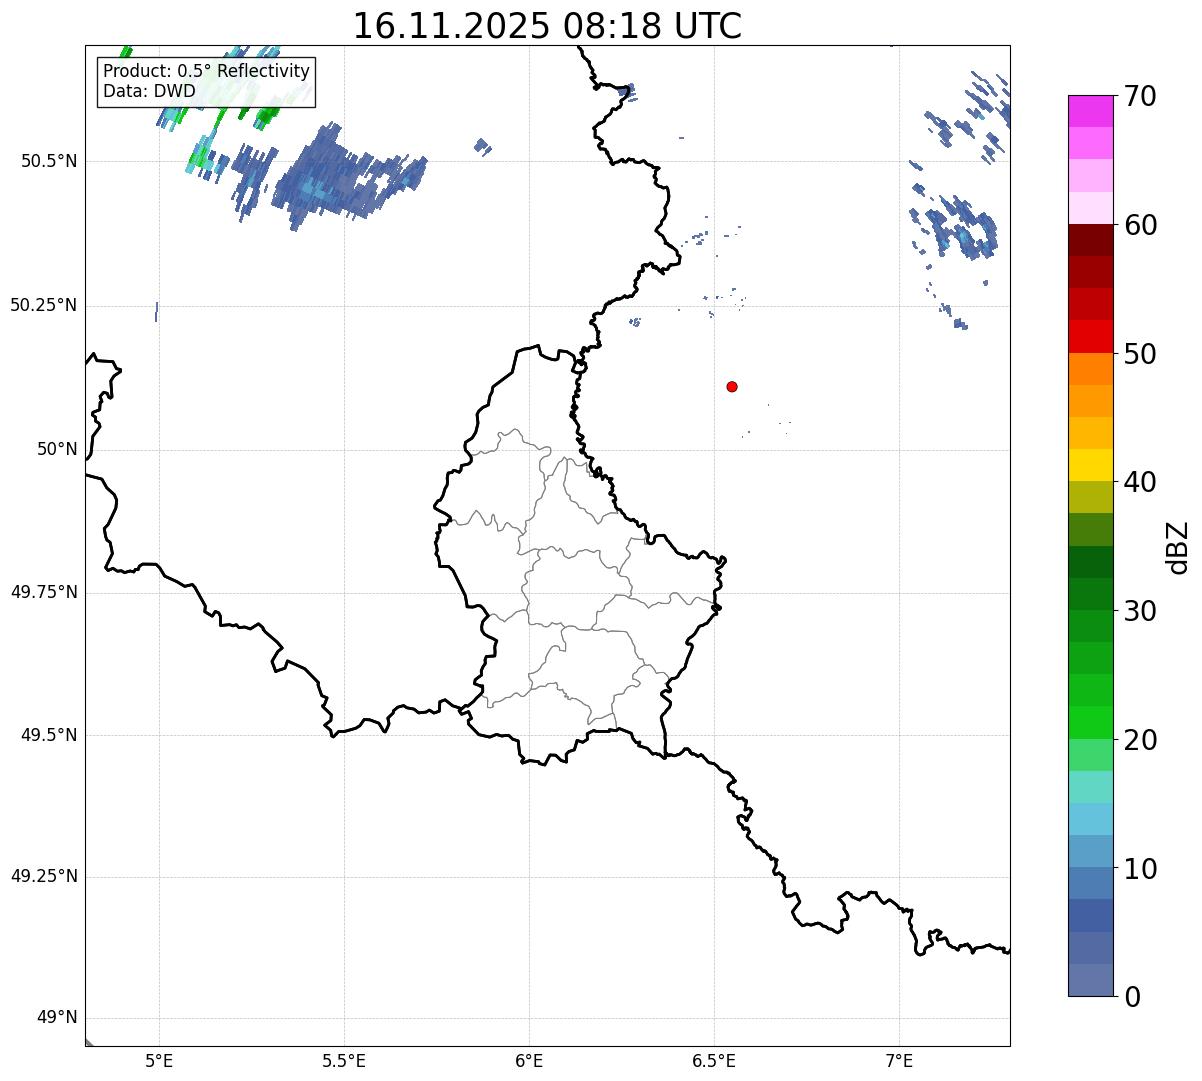Click the 16.11.2025 08:18 UTC title
1202x1081 pixels.
pyautogui.click(x=547, y=26)
